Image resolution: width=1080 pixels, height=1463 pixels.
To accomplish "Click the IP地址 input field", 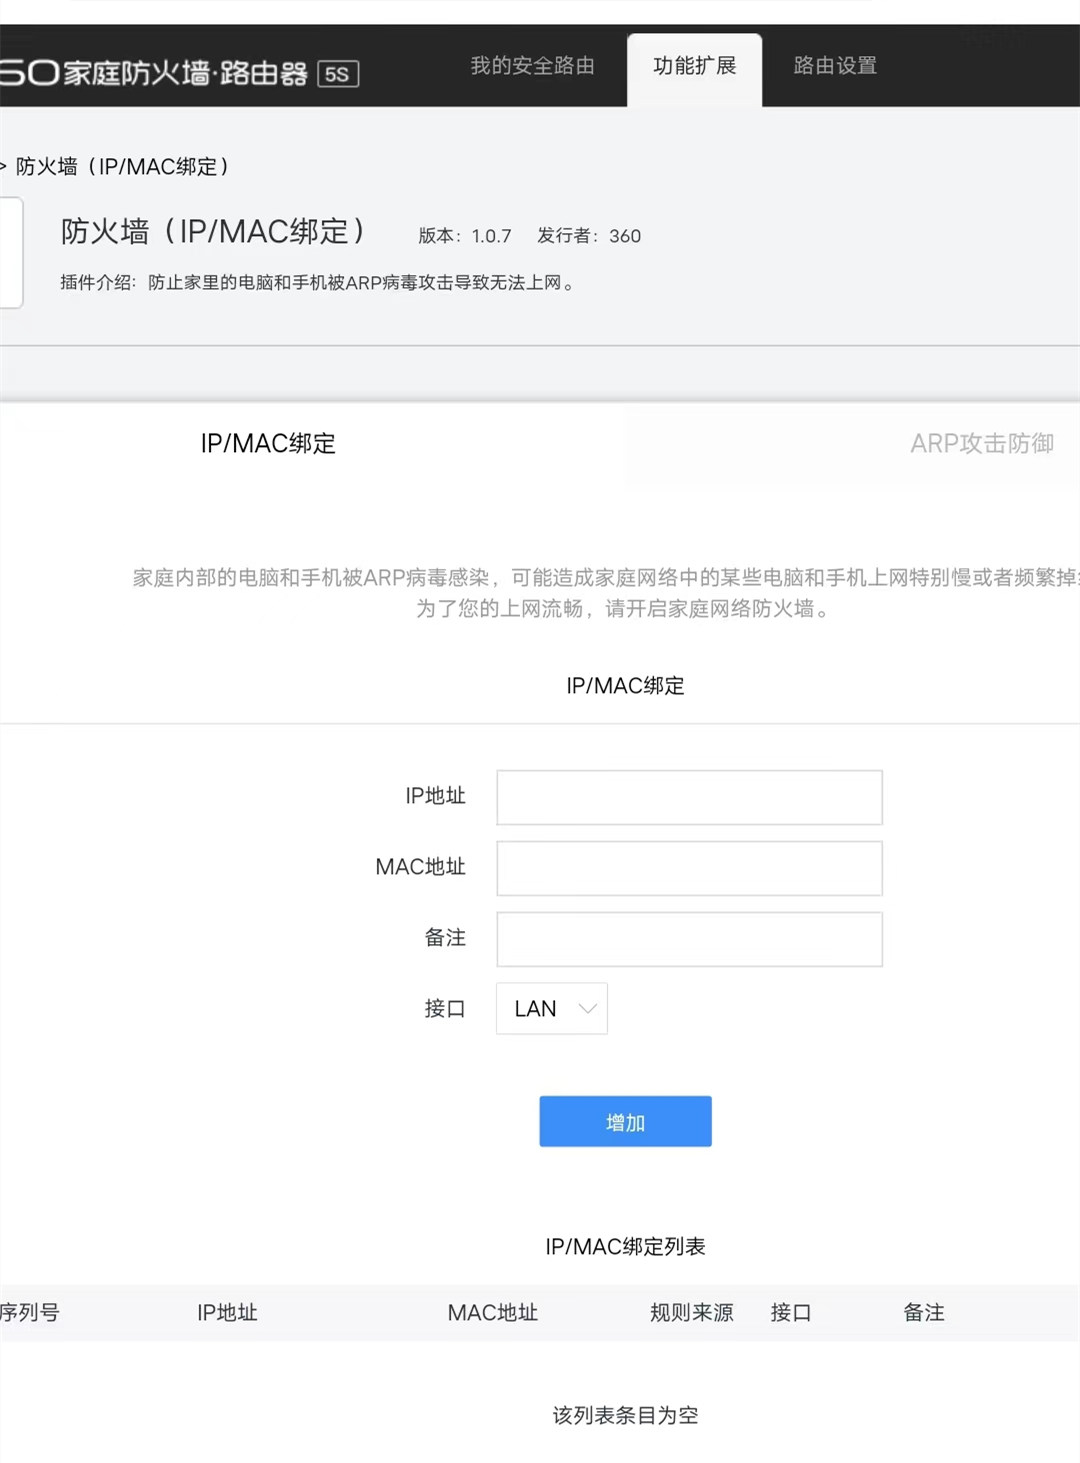I will [x=688, y=797].
